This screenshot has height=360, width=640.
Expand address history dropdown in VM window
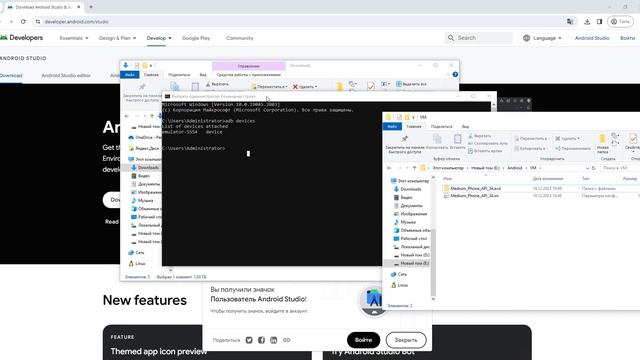pos(587,168)
